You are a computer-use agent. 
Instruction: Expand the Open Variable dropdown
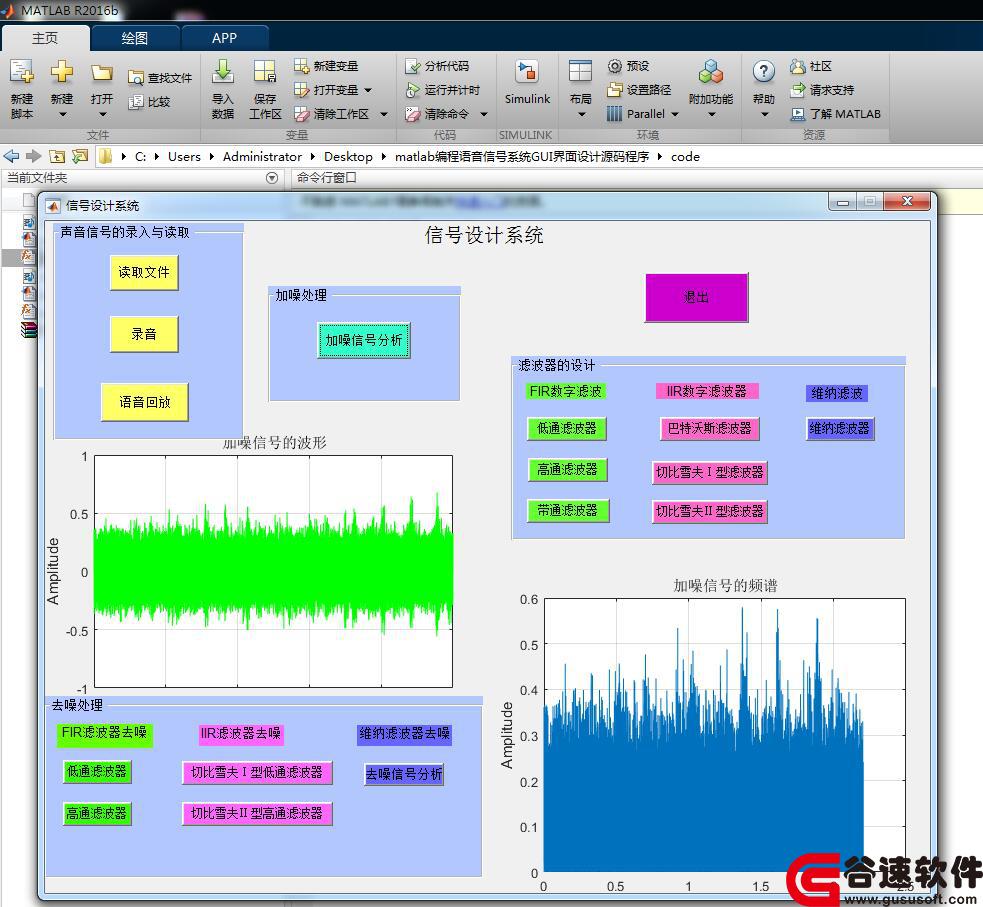pos(368,90)
